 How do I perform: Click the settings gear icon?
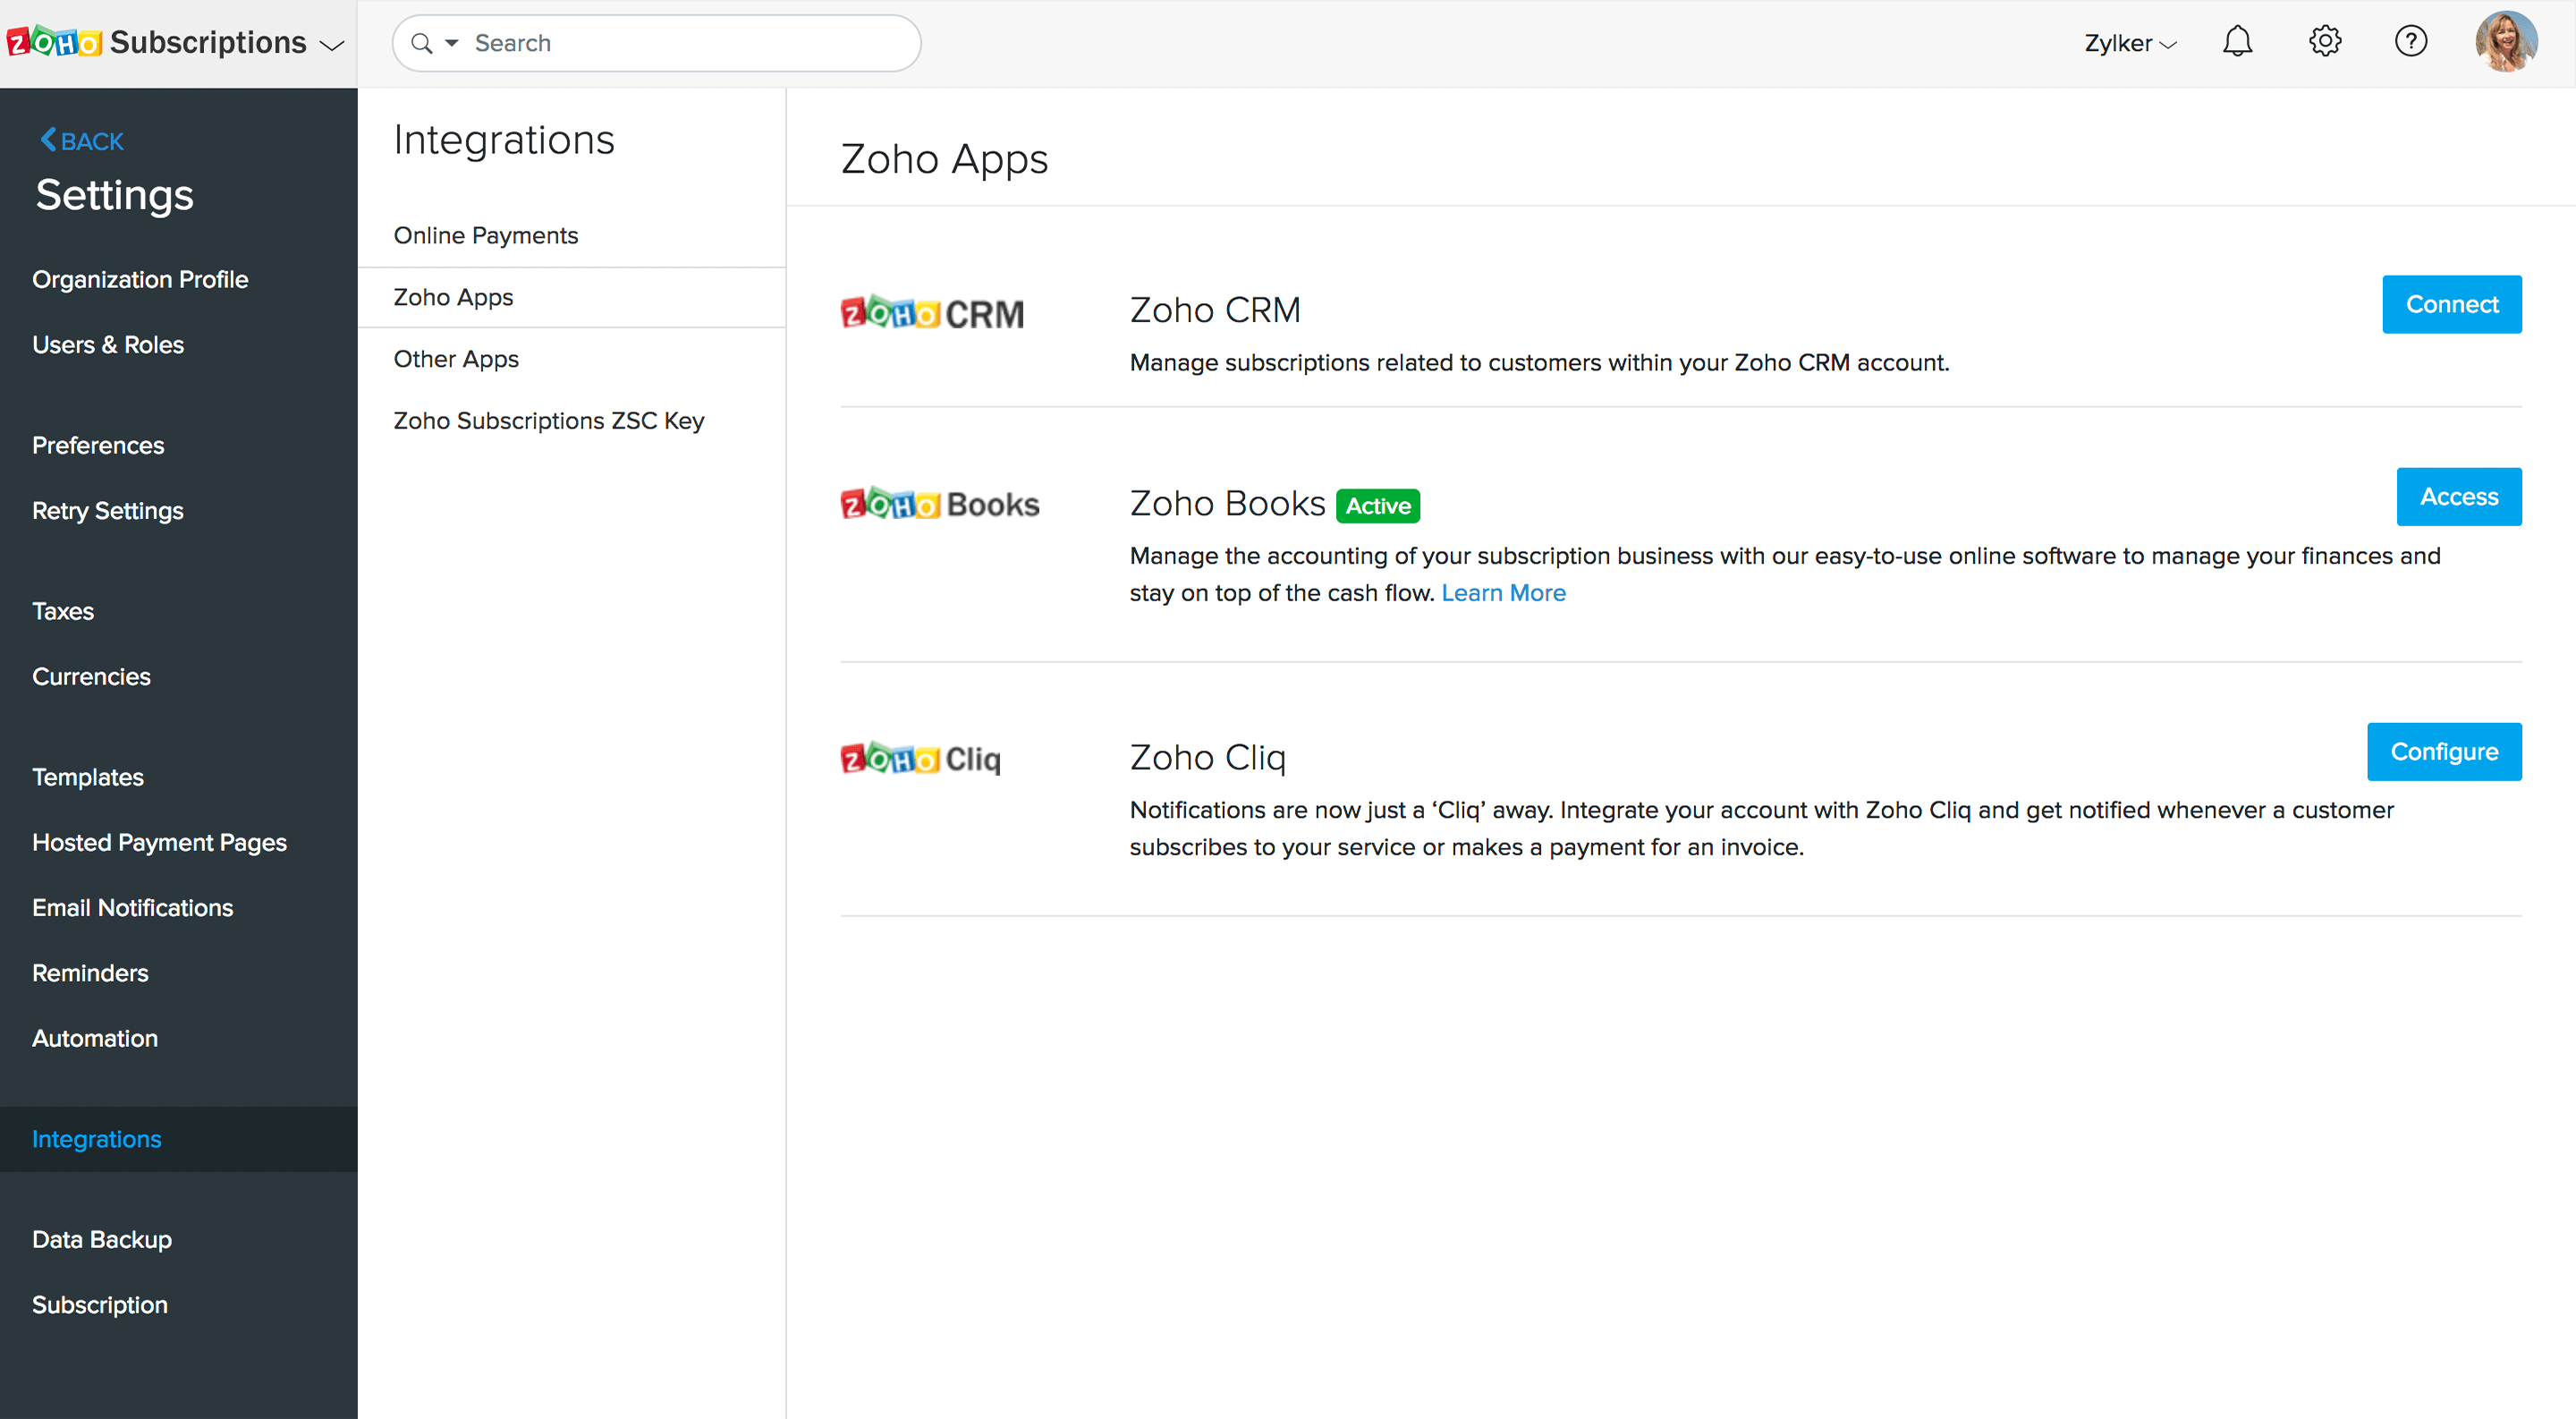(x=2324, y=42)
